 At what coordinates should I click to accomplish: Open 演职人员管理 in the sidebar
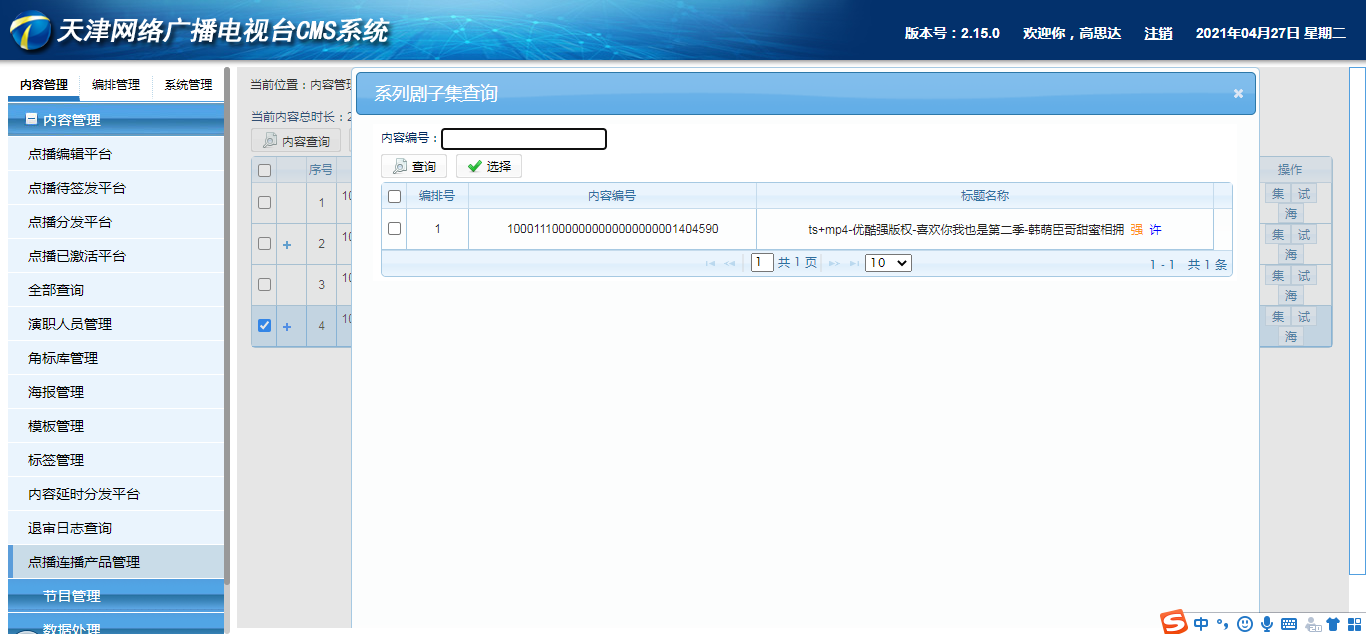[116, 324]
